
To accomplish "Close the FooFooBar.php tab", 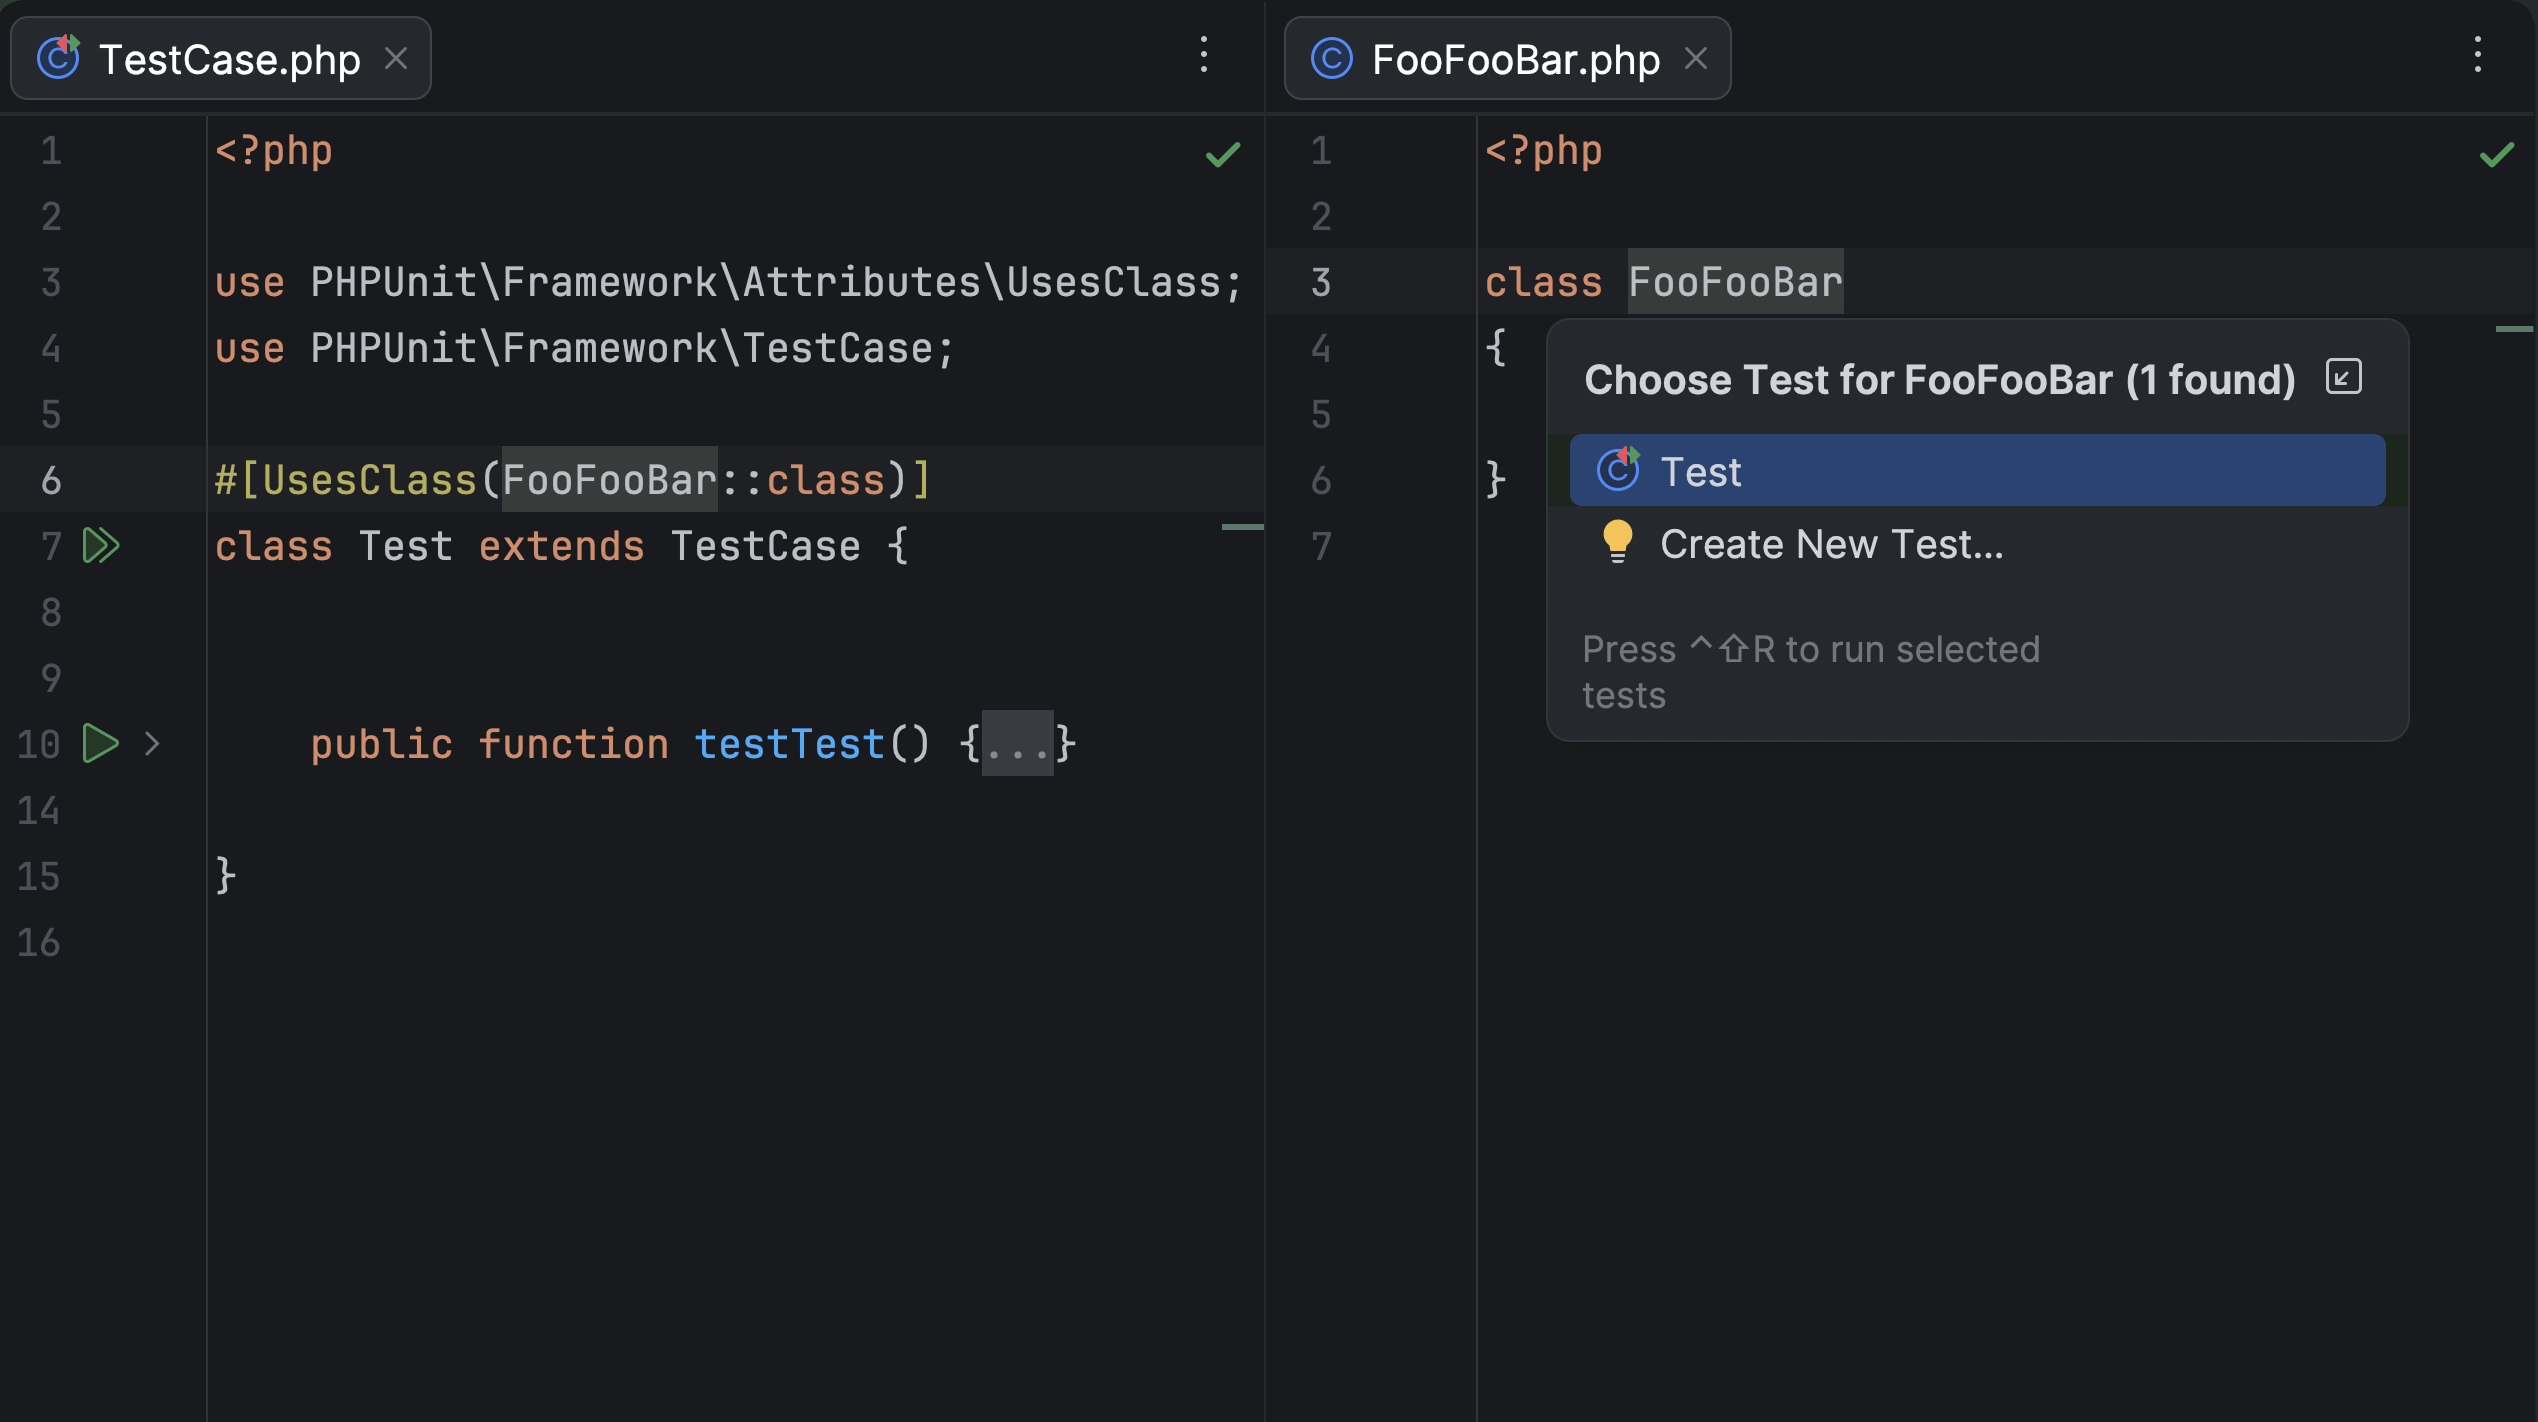I will pyautogui.click(x=1697, y=58).
